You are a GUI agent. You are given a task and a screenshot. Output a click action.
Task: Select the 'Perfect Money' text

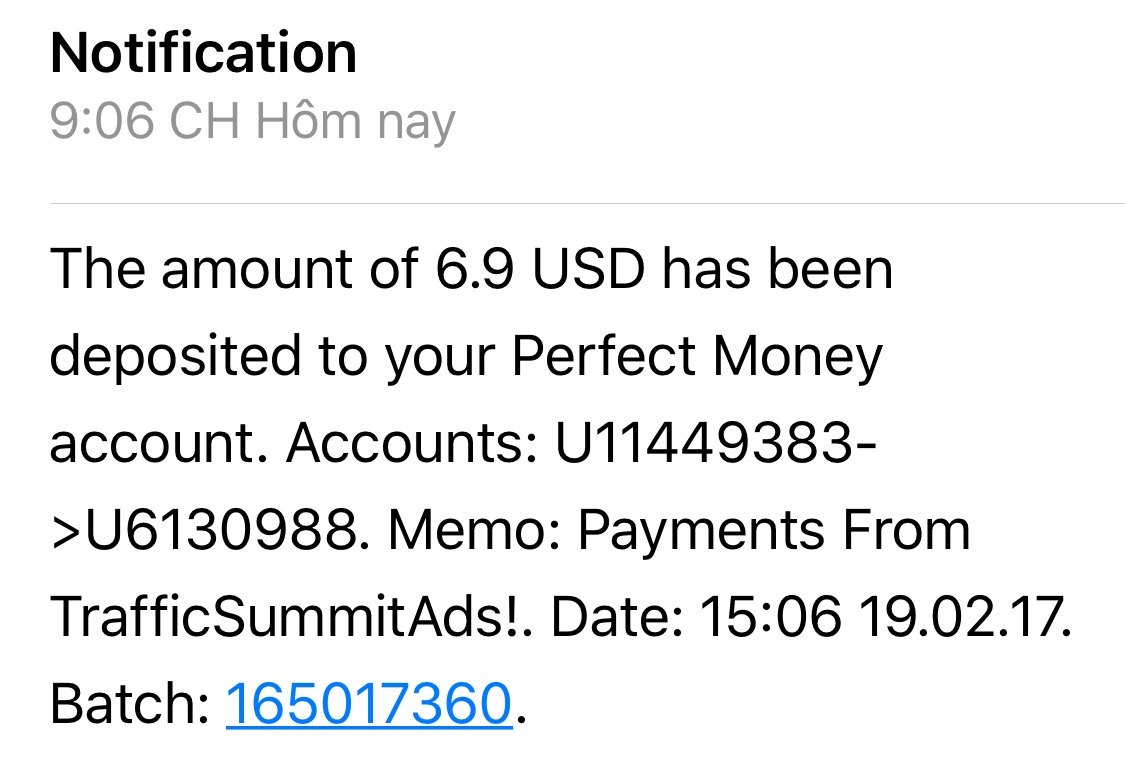click(x=699, y=356)
